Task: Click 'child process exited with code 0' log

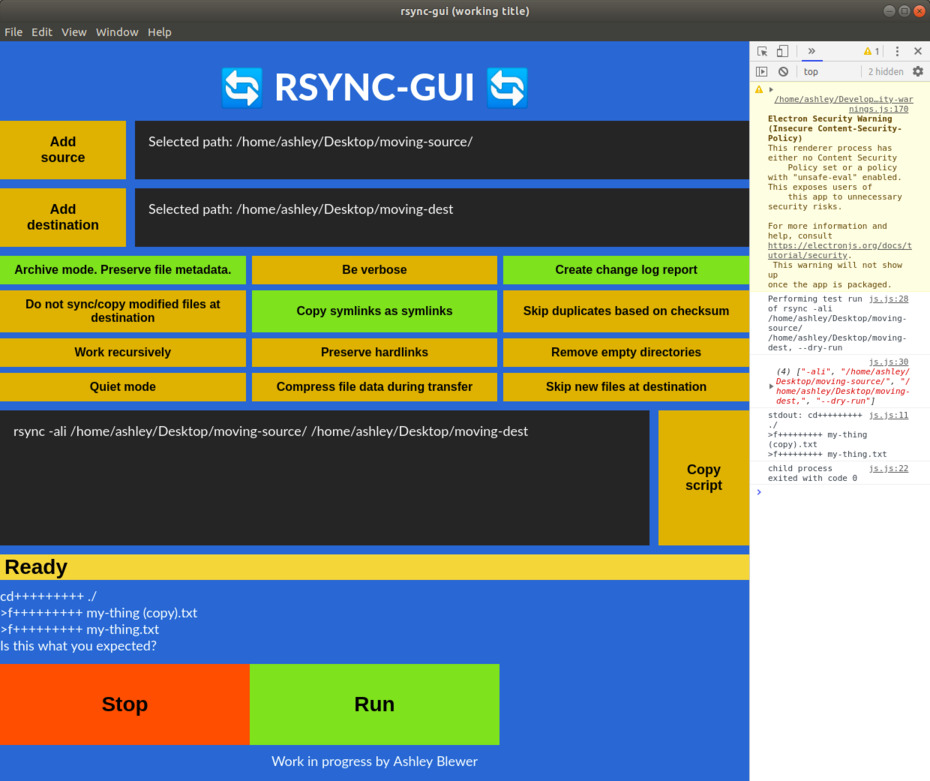Action: click(813, 473)
